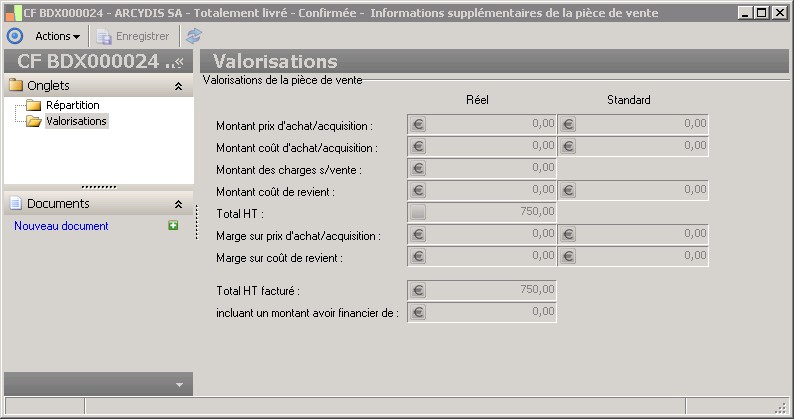794x419 pixels.
Task: Maximize the window
Action: (761, 13)
